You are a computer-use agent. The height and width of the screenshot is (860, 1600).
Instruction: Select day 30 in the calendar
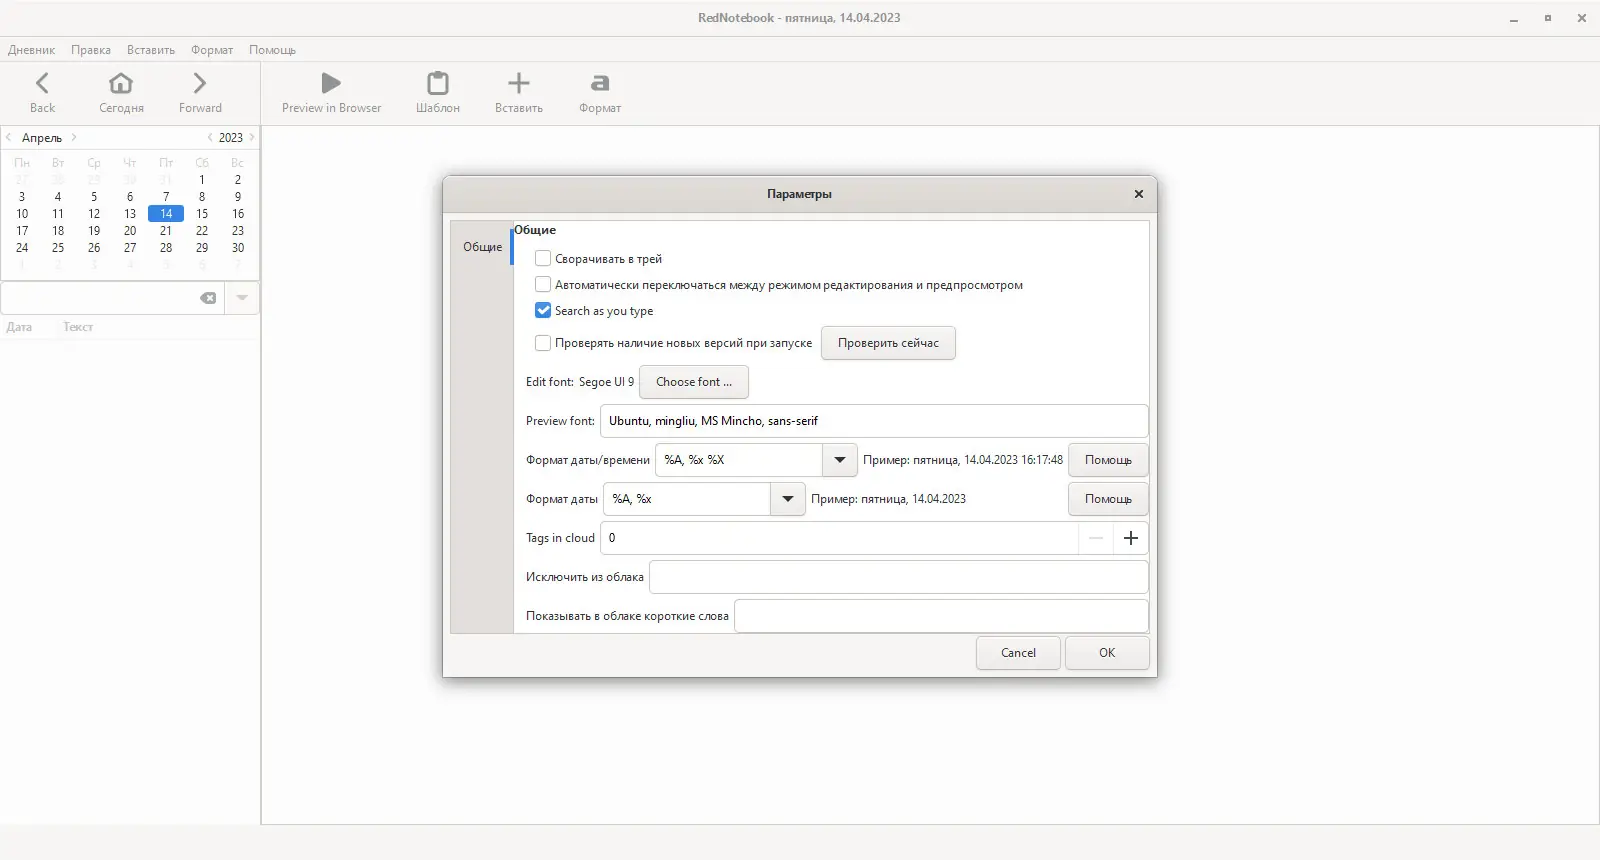pos(238,248)
